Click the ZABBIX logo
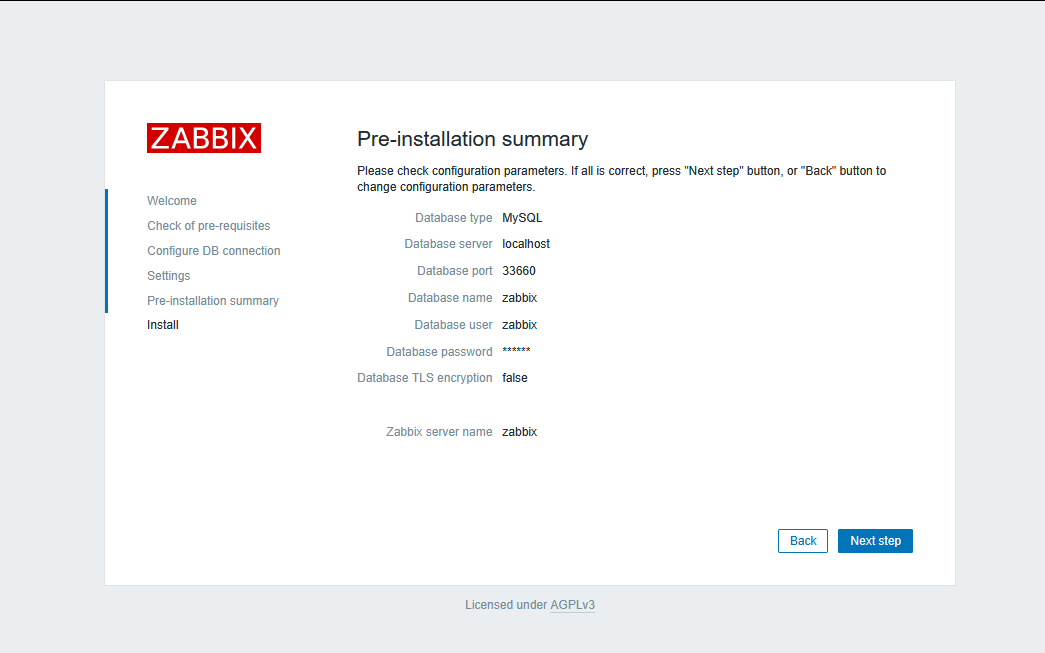 coord(204,137)
